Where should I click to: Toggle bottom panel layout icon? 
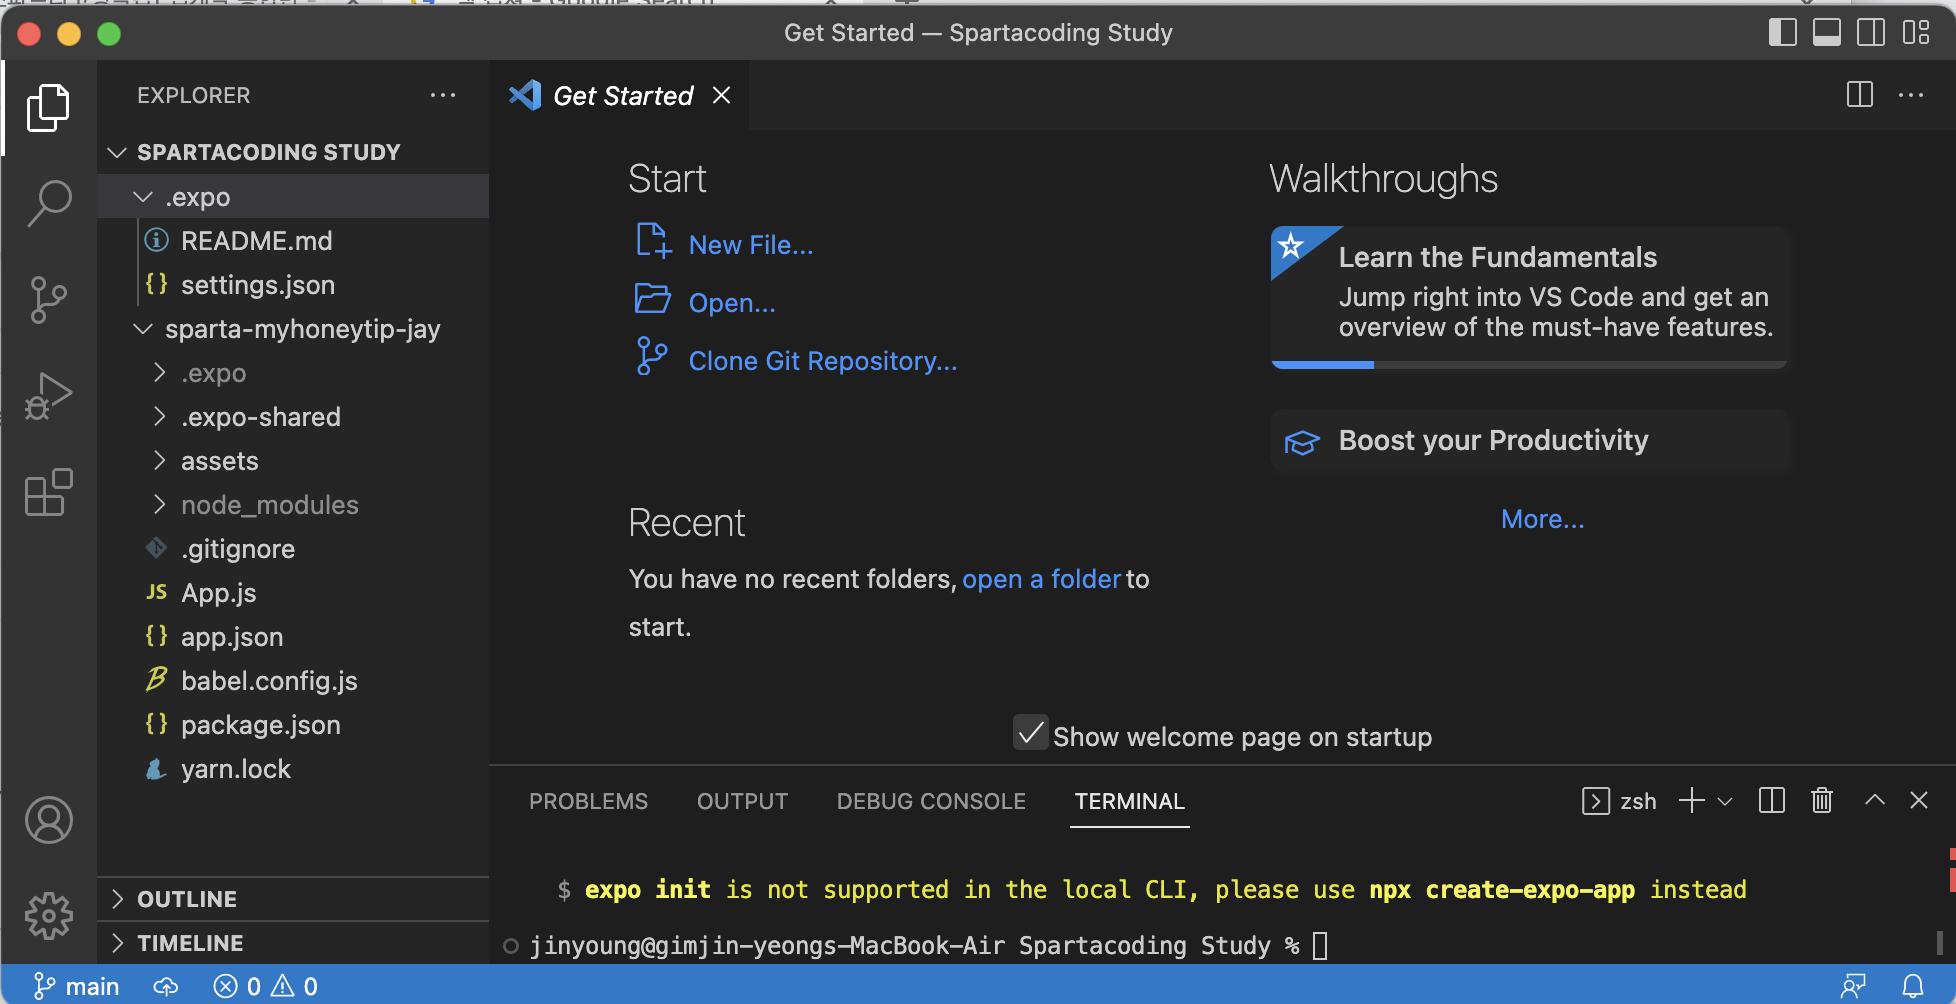pos(1827,33)
